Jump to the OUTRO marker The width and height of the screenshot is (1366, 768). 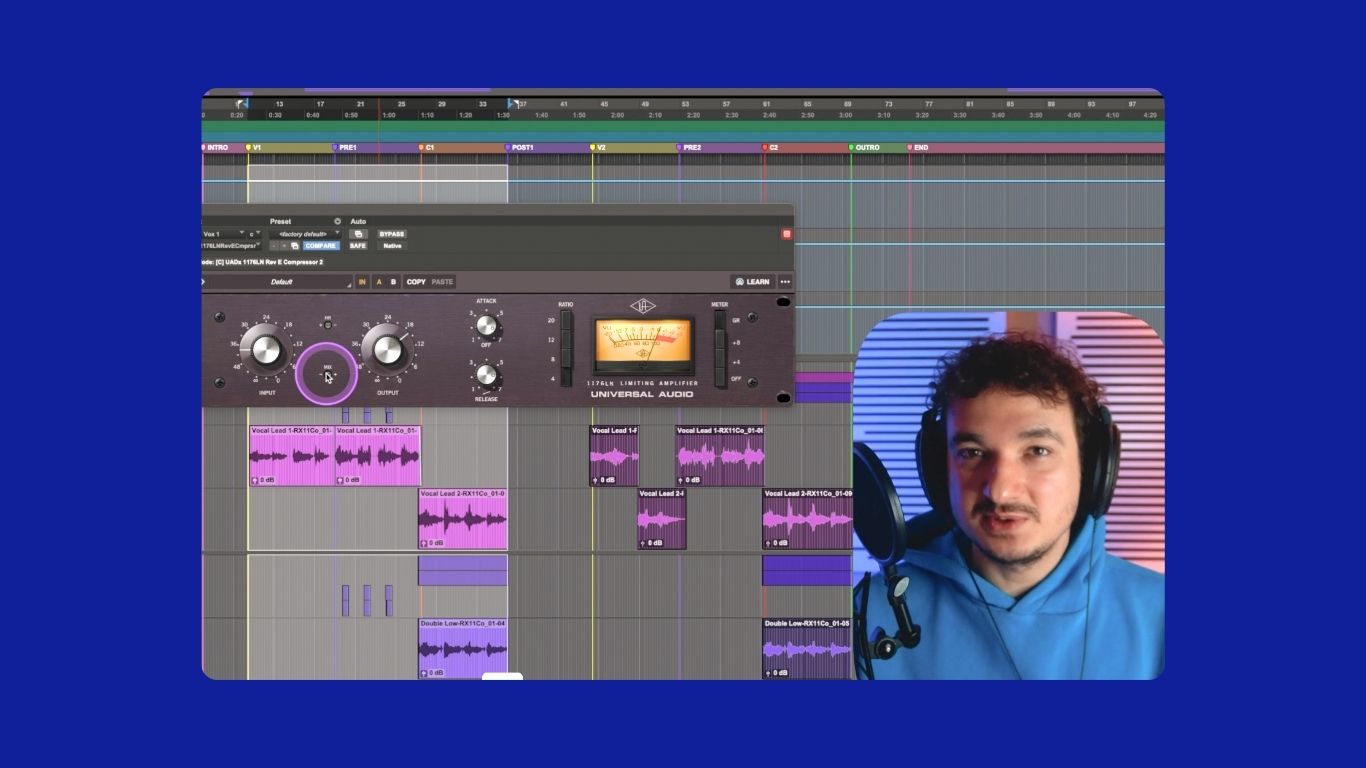(x=865, y=148)
